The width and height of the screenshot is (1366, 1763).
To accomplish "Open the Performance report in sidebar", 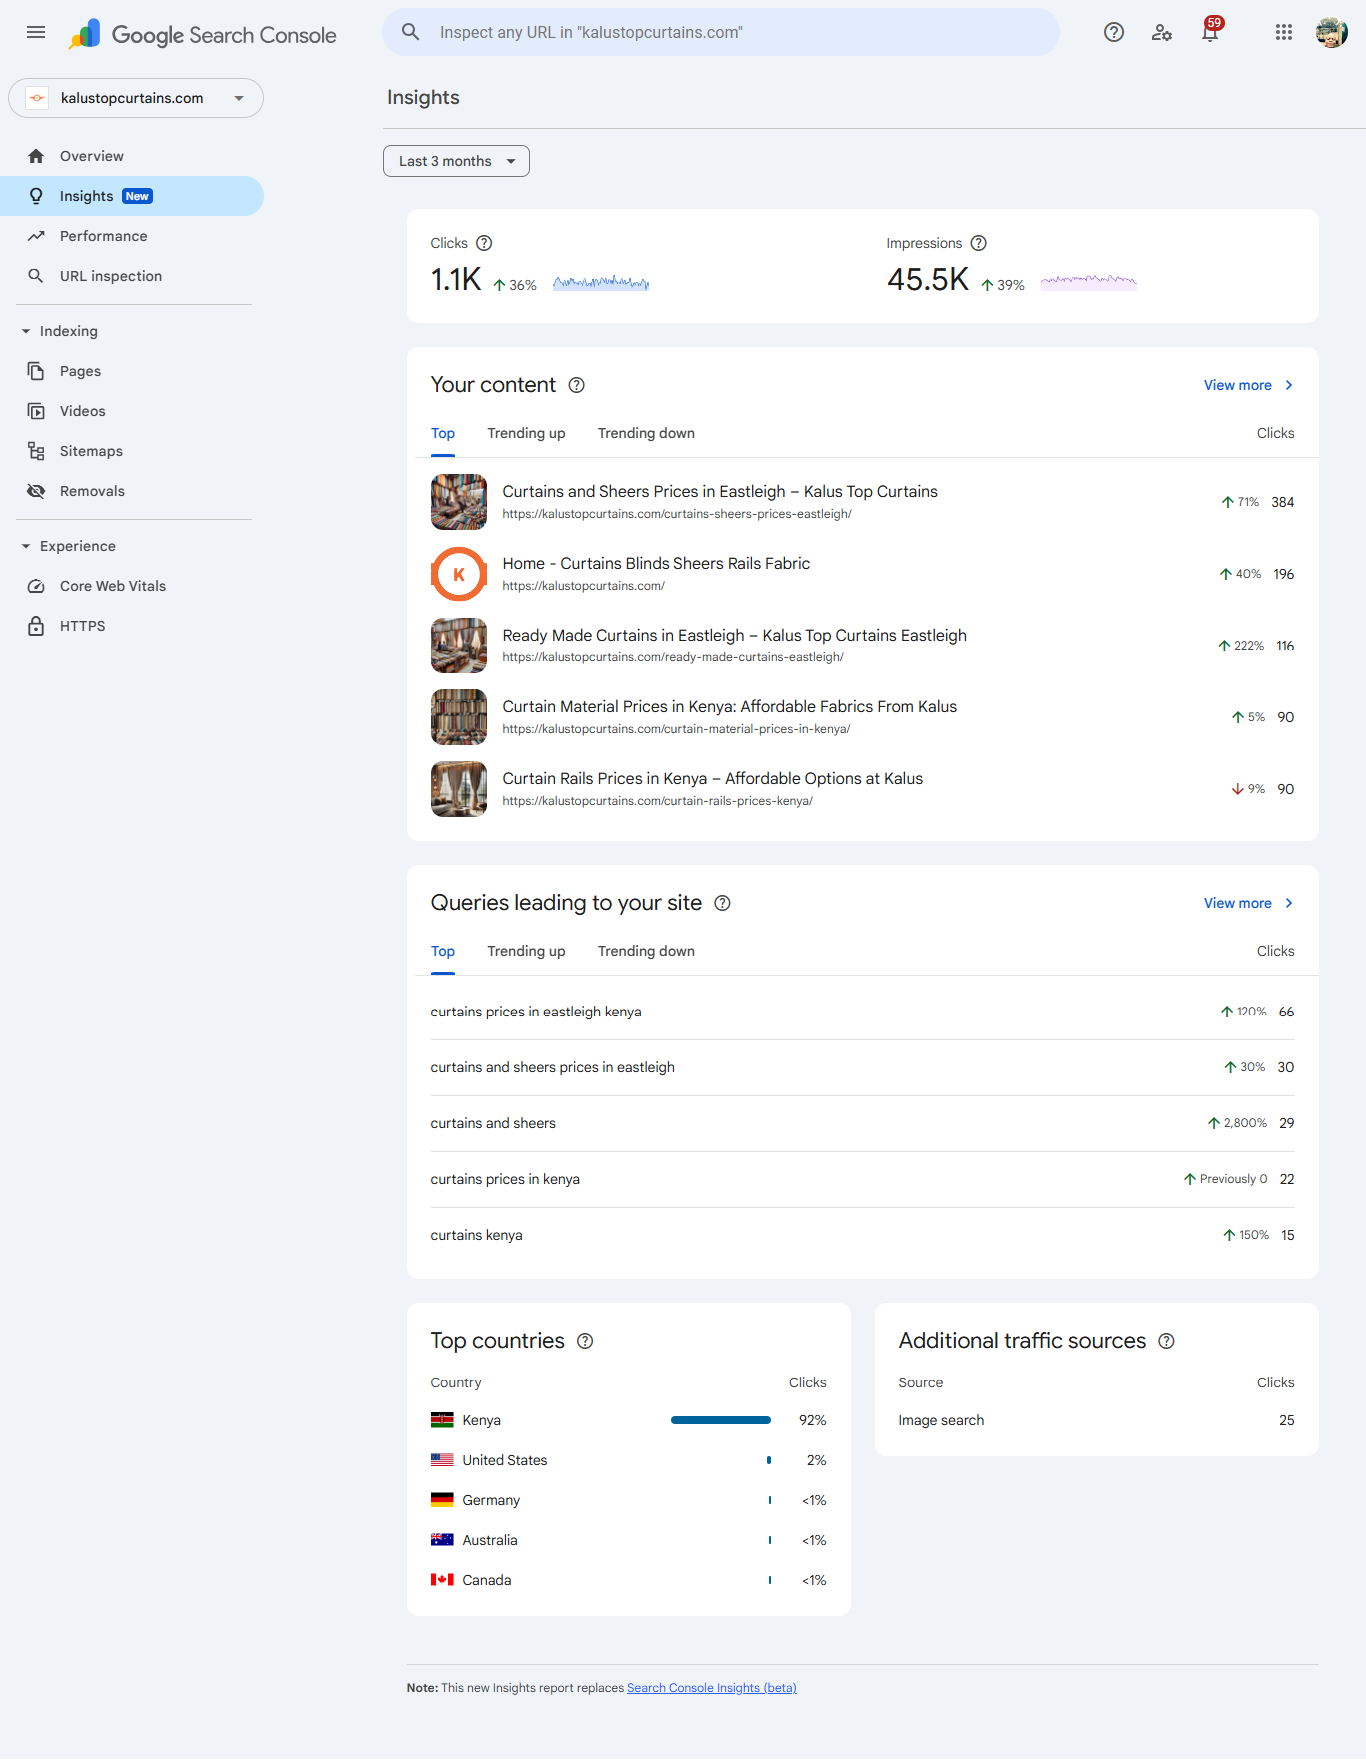I will coord(132,236).
